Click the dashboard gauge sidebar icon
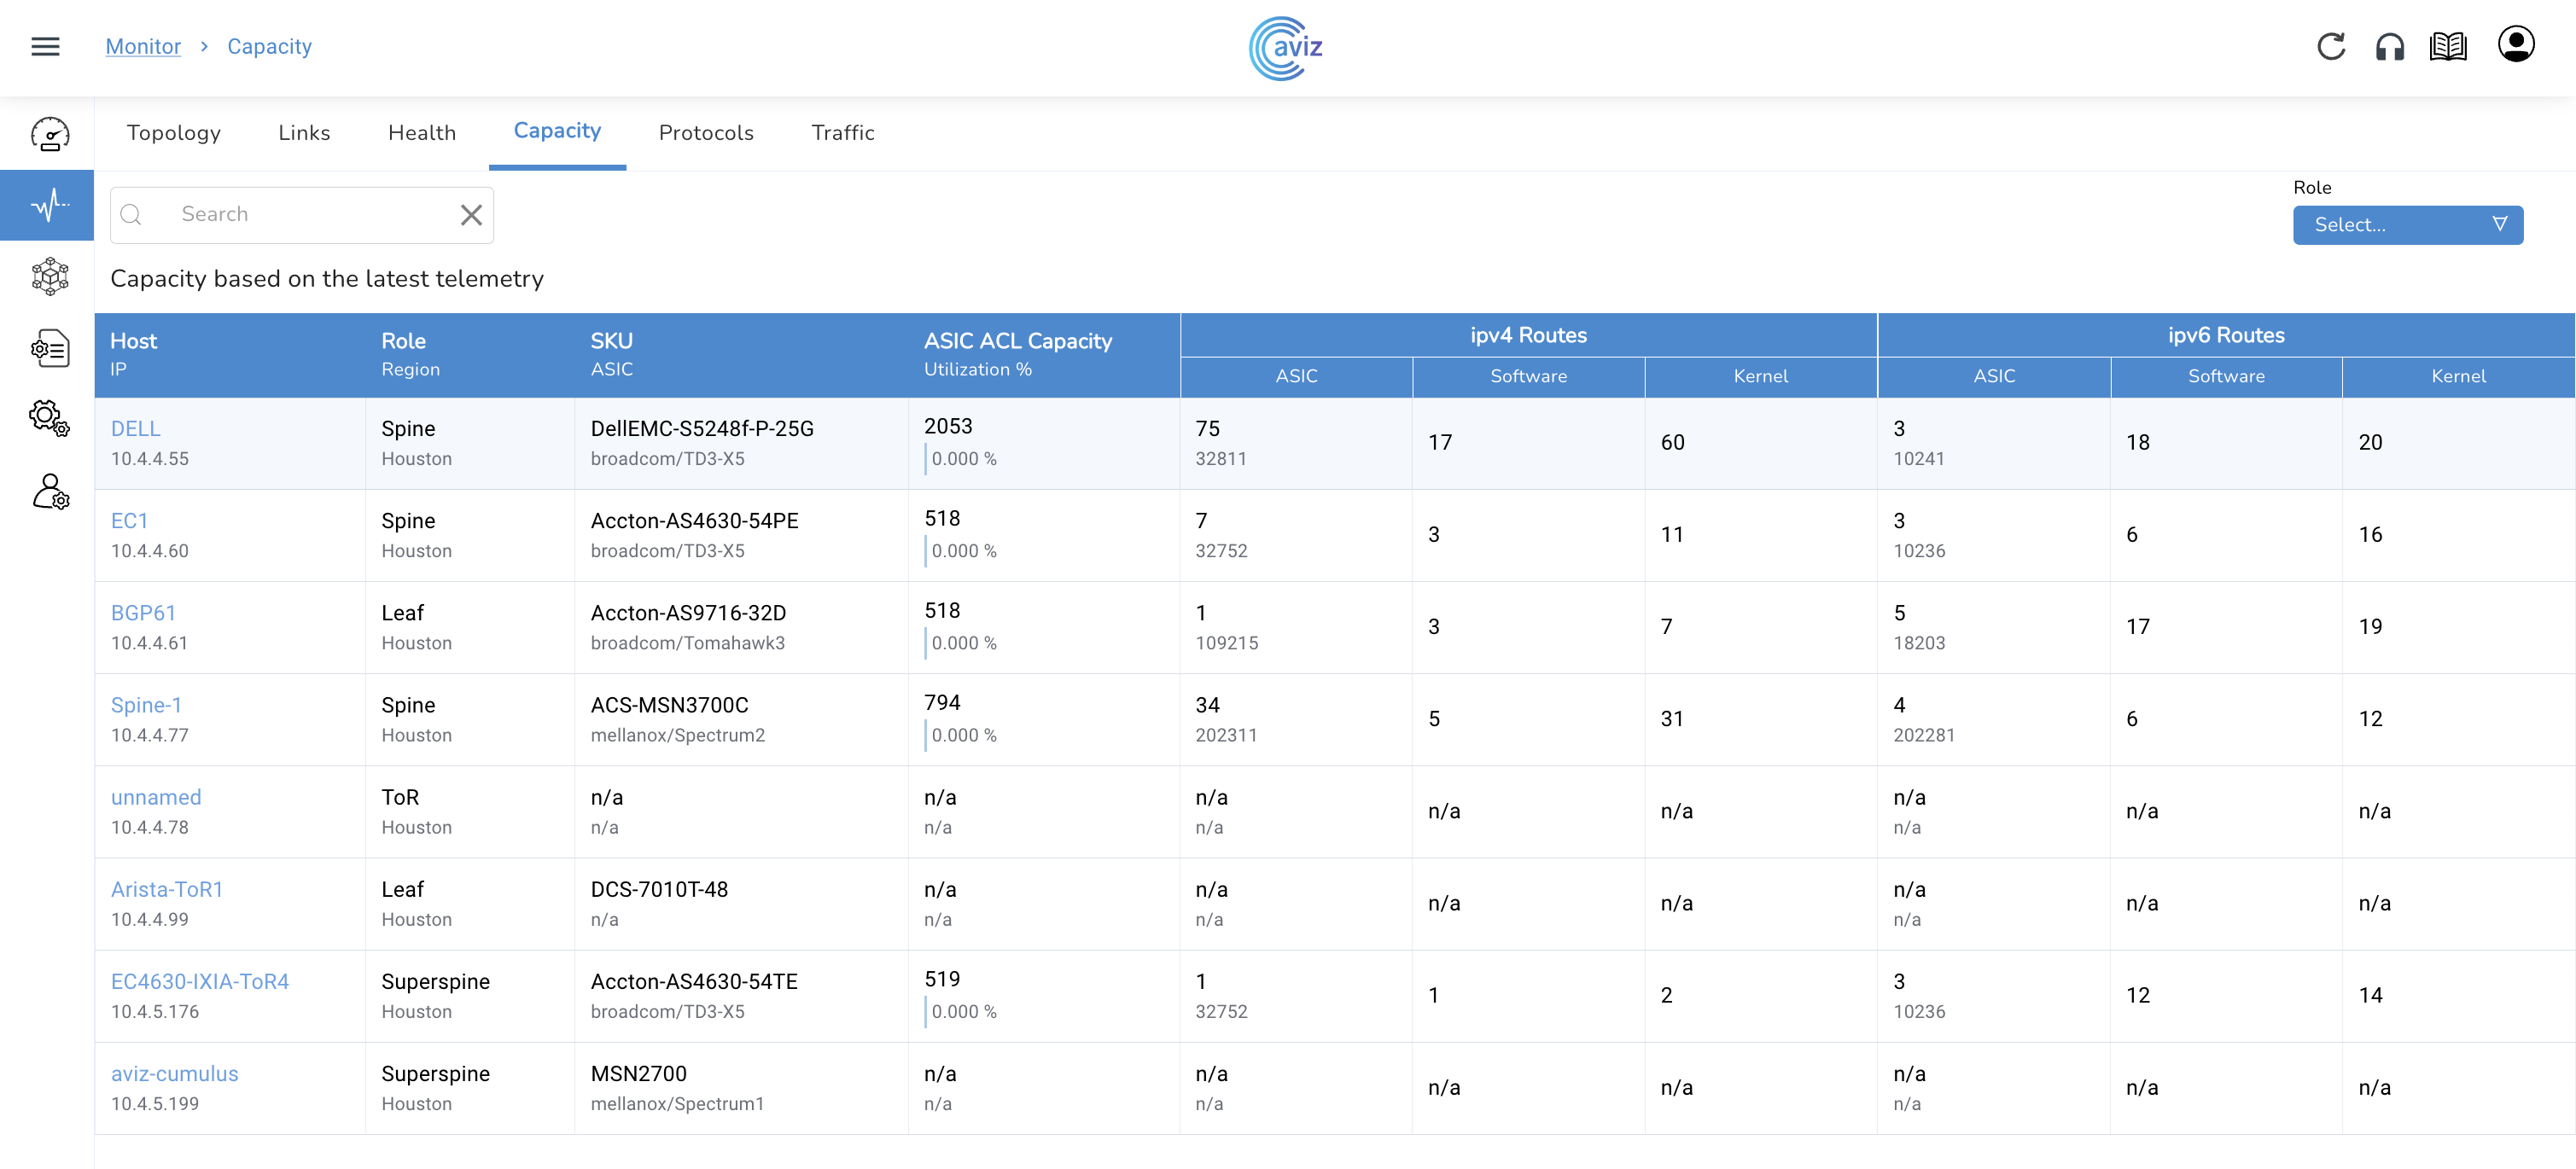The image size is (2576, 1169). click(x=49, y=133)
